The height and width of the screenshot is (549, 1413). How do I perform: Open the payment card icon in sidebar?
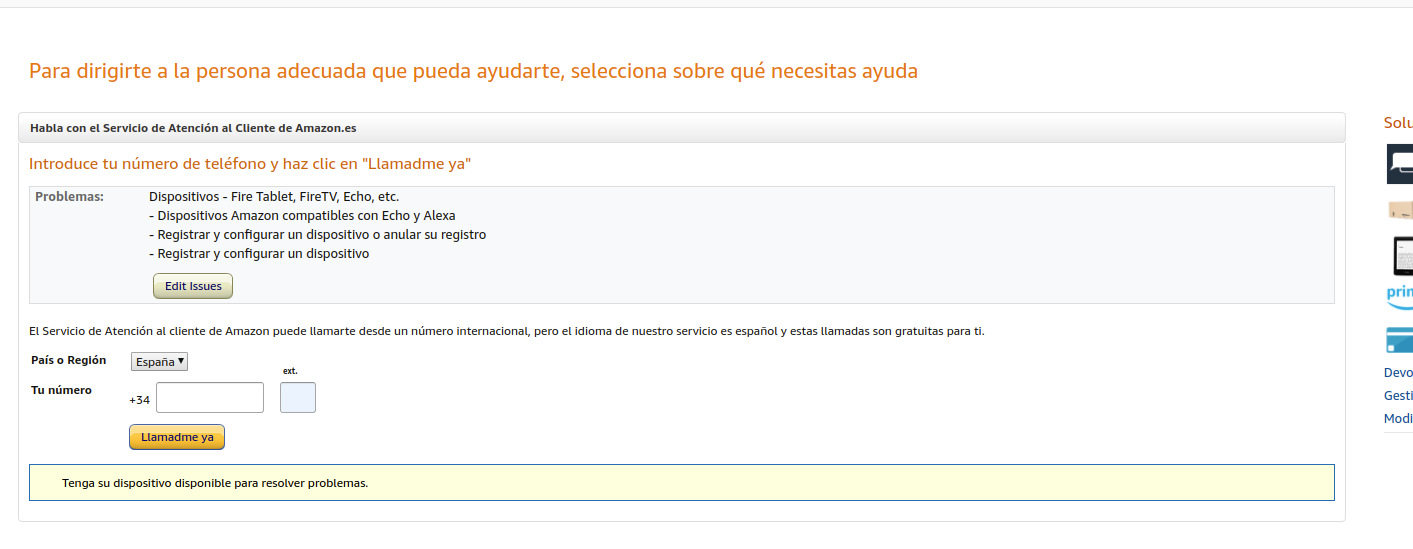pos(1400,340)
